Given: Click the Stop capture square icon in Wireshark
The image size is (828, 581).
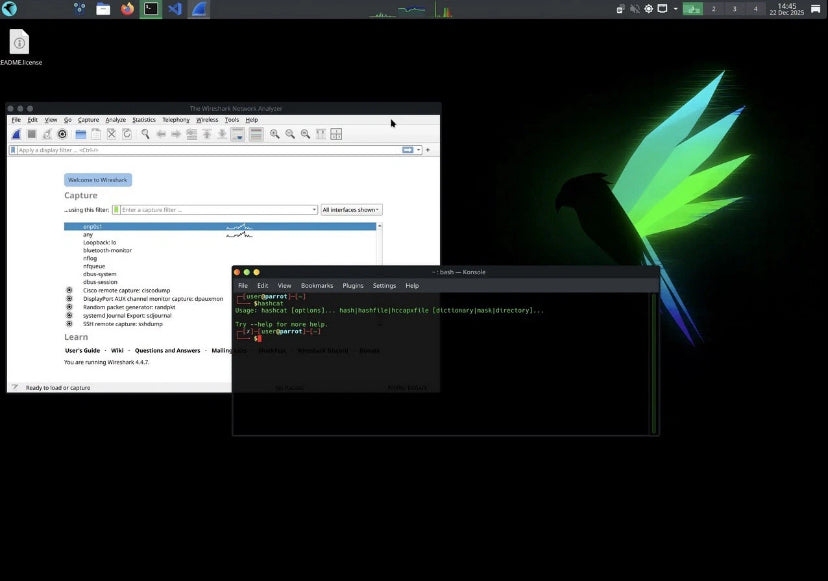Looking at the screenshot, I should [32, 134].
